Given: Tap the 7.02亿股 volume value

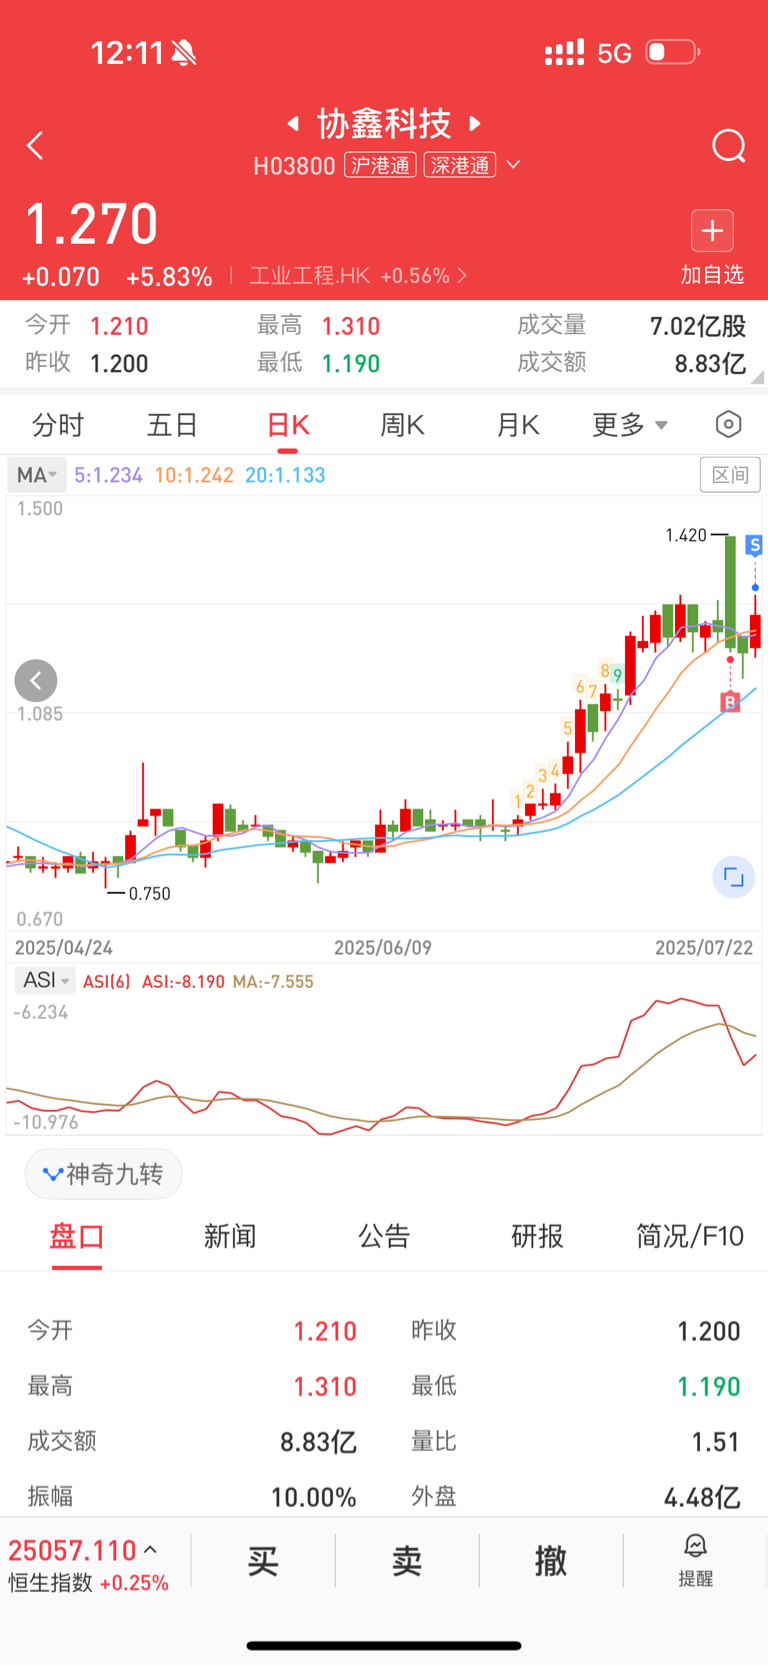Looking at the screenshot, I should (x=698, y=326).
